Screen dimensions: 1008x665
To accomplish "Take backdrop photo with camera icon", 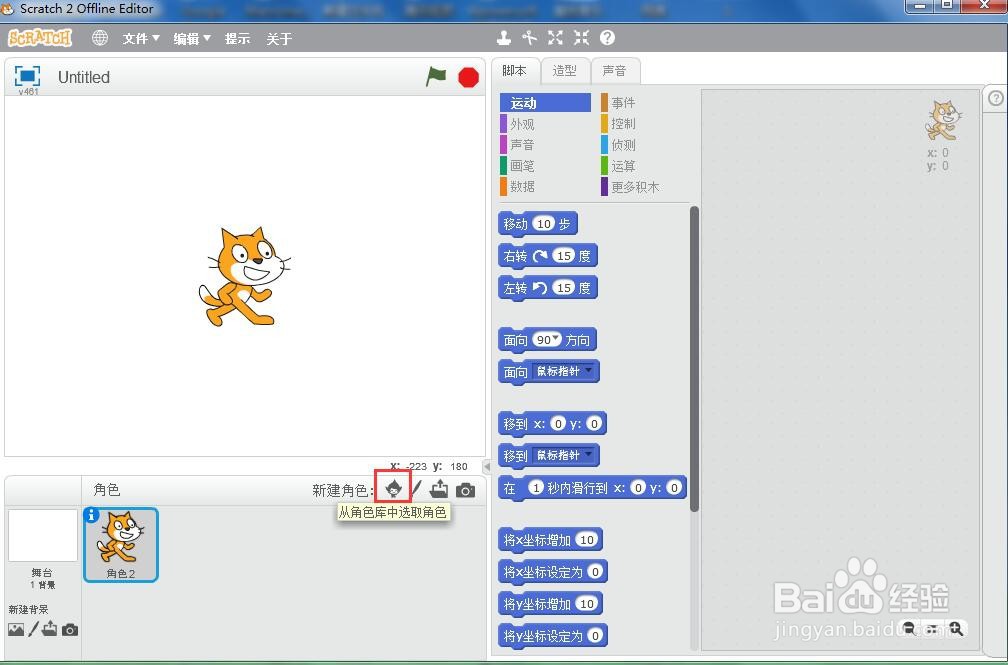I will click(x=69, y=630).
